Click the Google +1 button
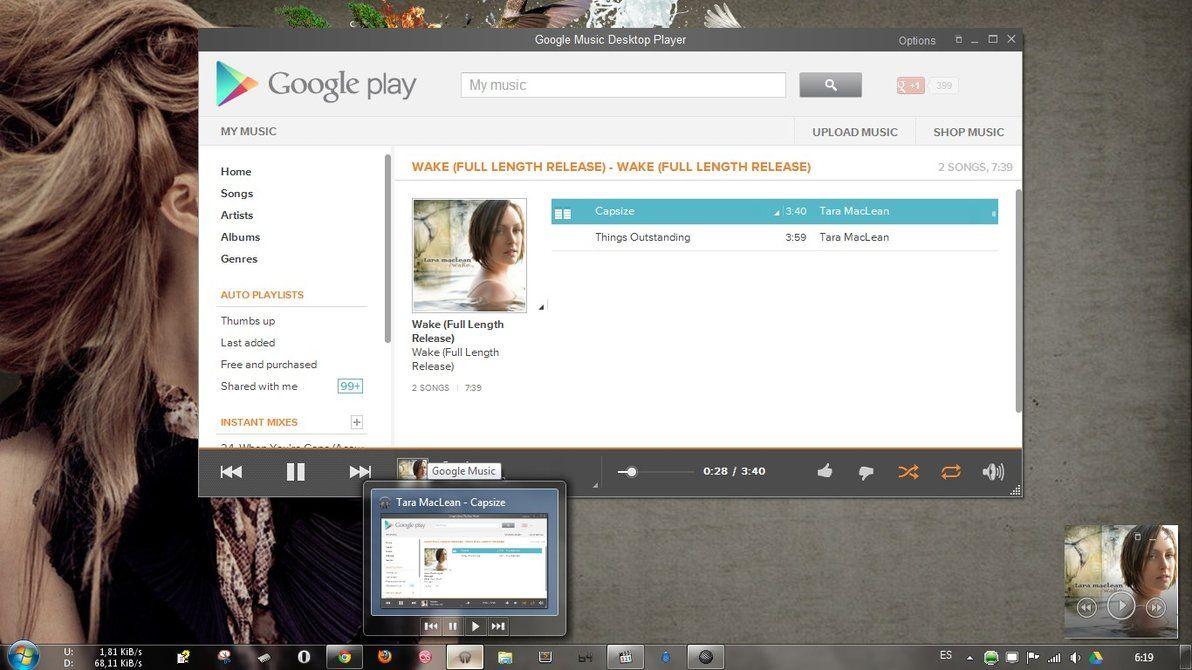 pyautogui.click(x=910, y=85)
